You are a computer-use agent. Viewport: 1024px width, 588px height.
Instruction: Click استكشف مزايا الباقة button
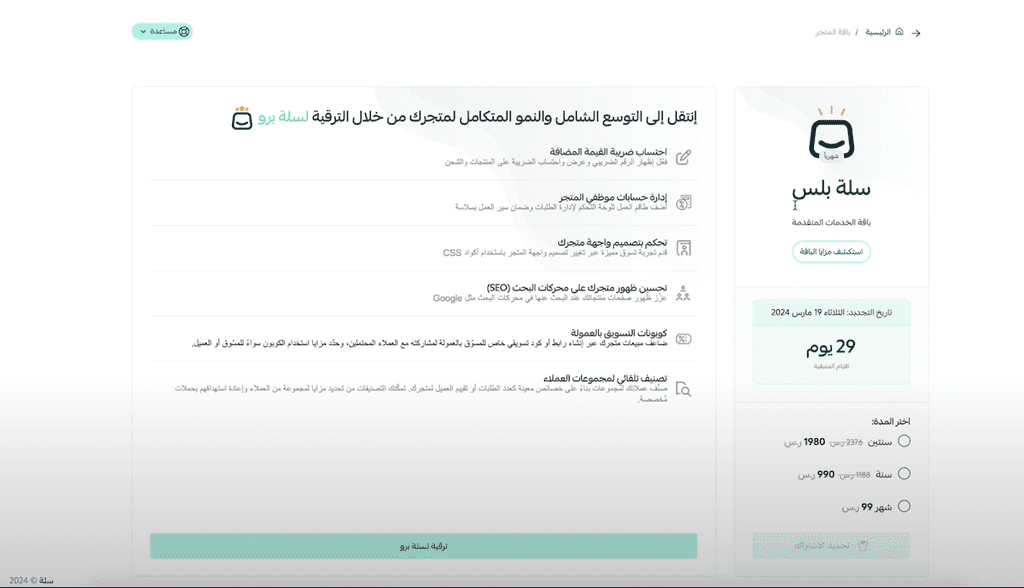click(x=831, y=252)
